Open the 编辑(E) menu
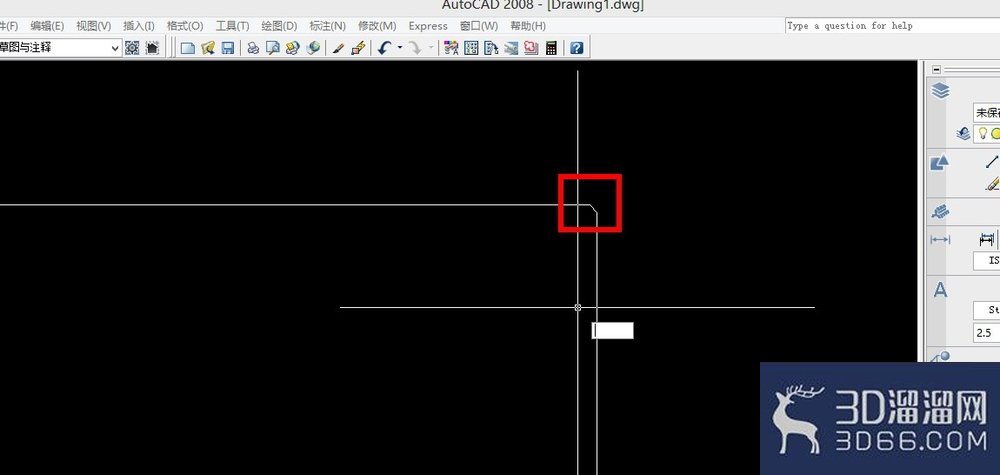This screenshot has height=475, width=1000. [47, 26]
